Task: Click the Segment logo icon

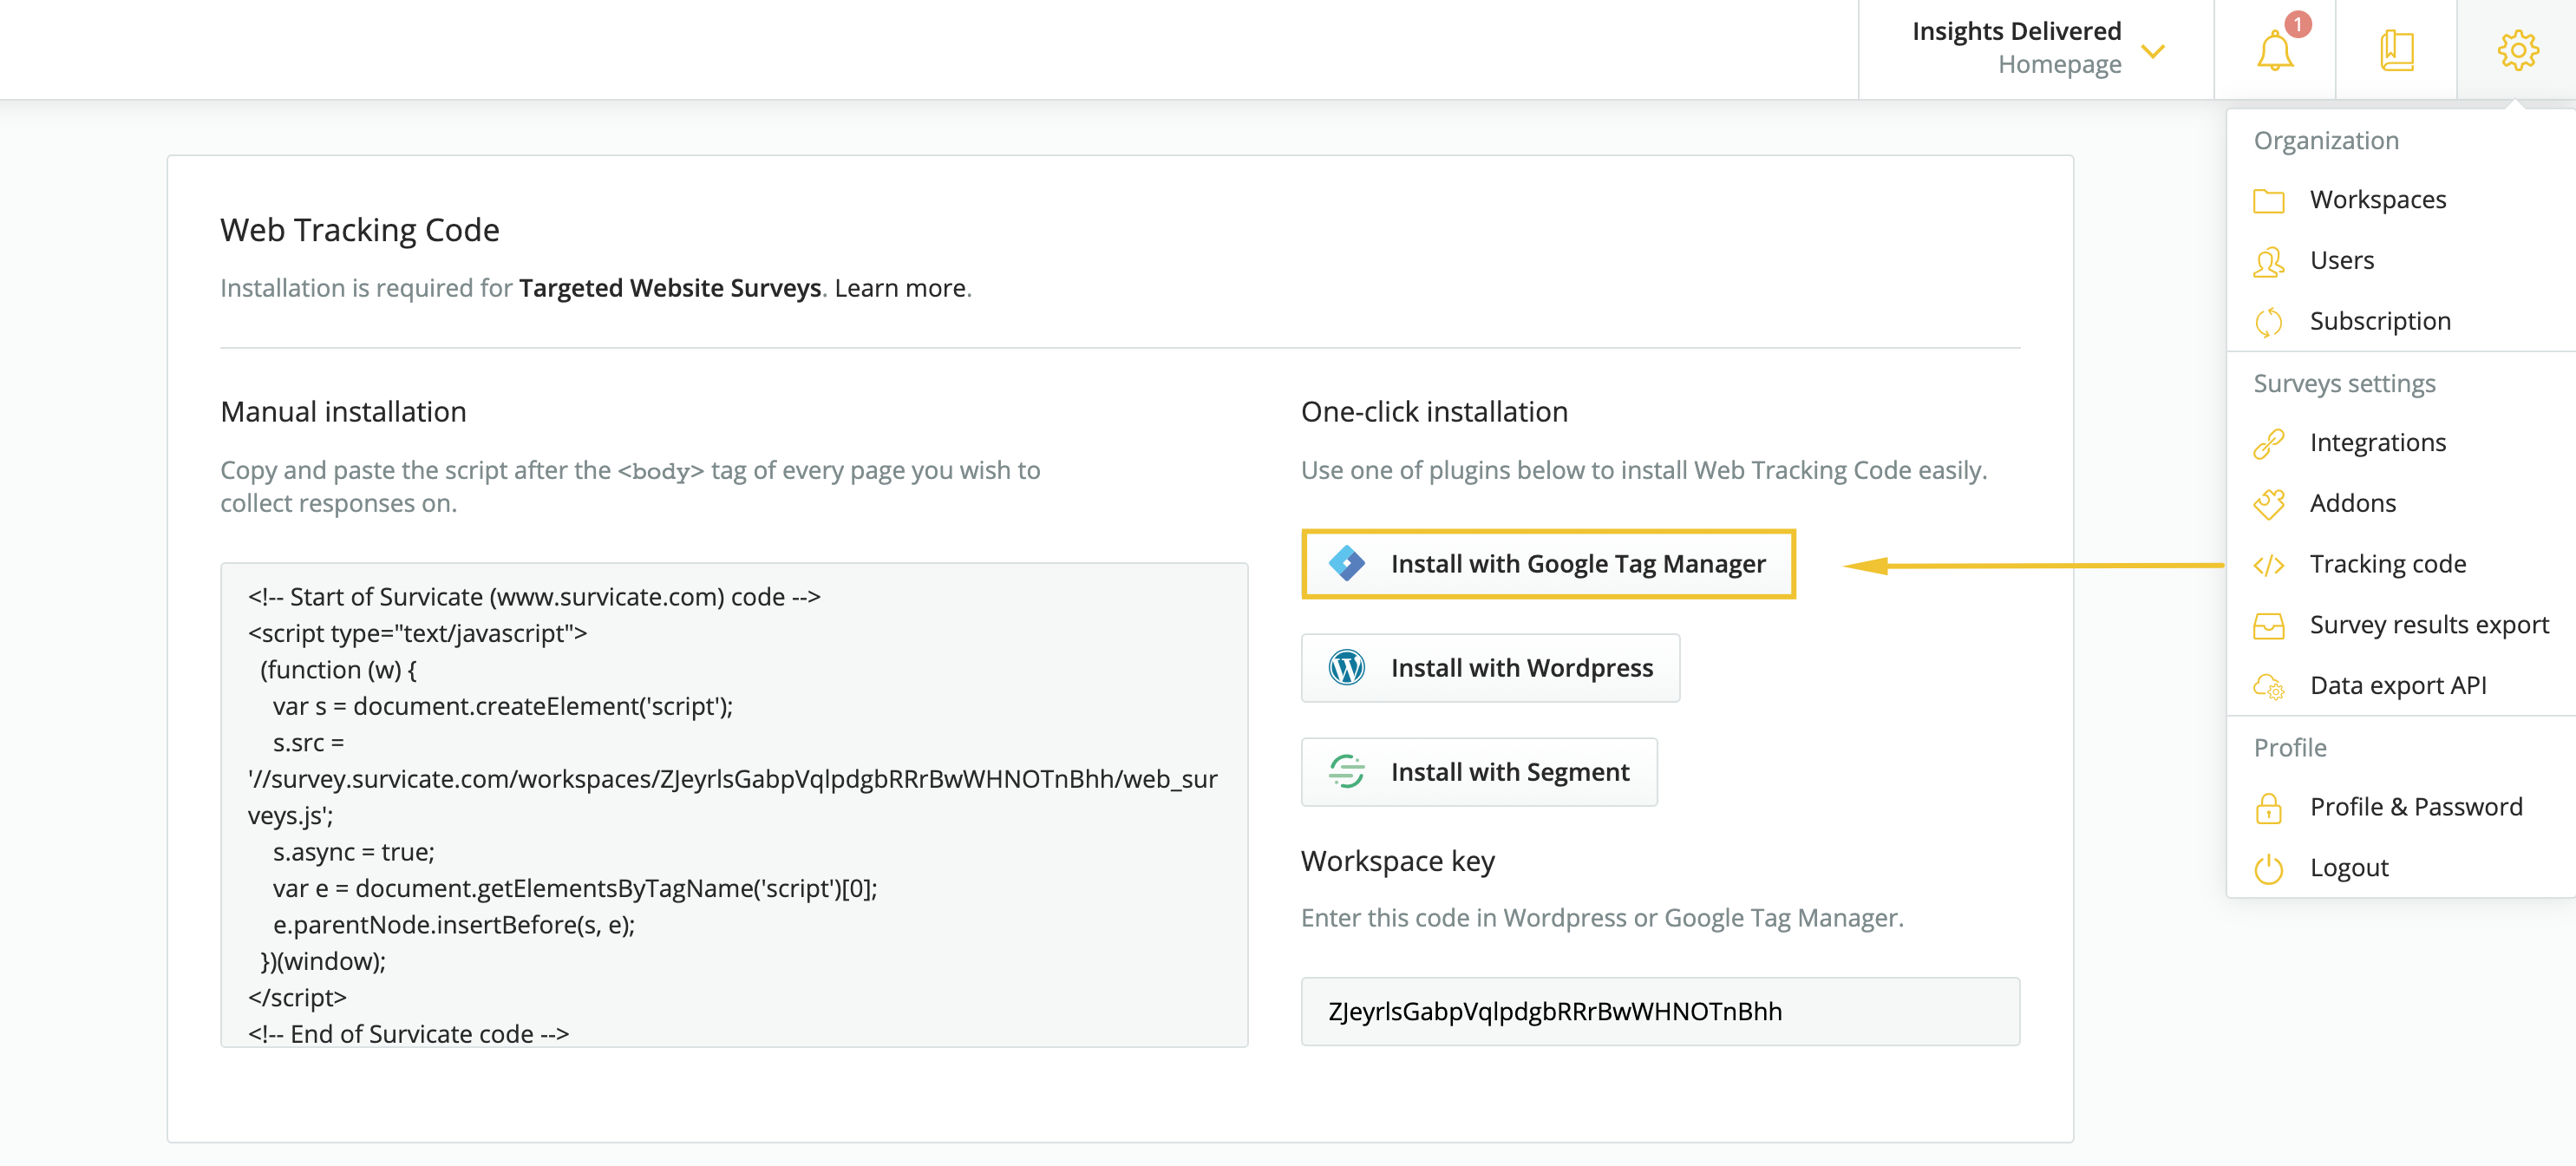Action: click(x=1346, y=771)
